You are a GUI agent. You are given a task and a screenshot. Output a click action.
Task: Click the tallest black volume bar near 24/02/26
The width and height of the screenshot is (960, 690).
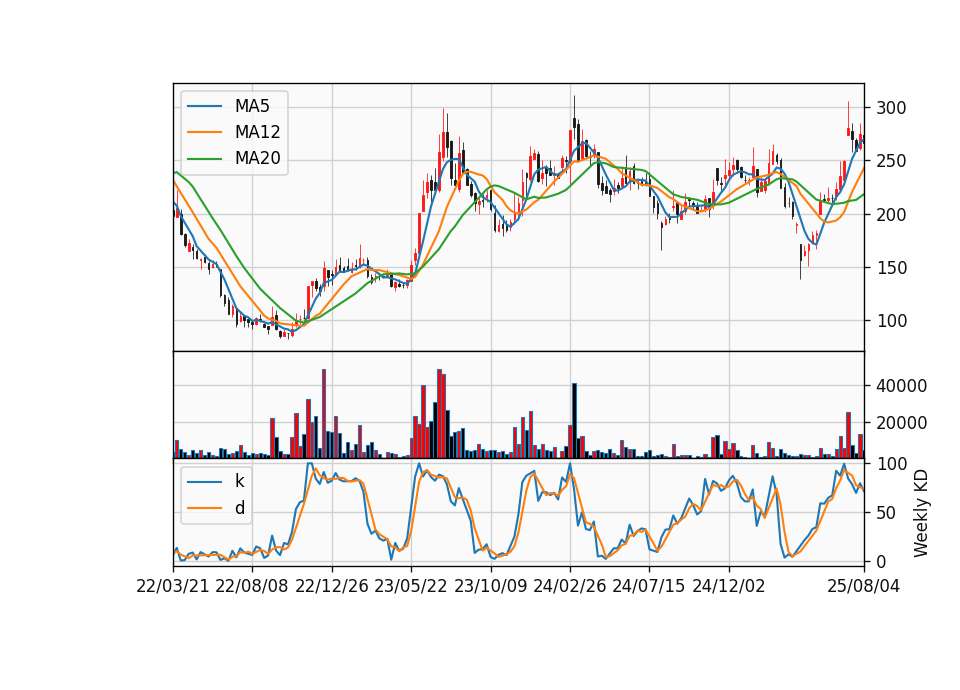pyautogui.click(x=574, y=421)
